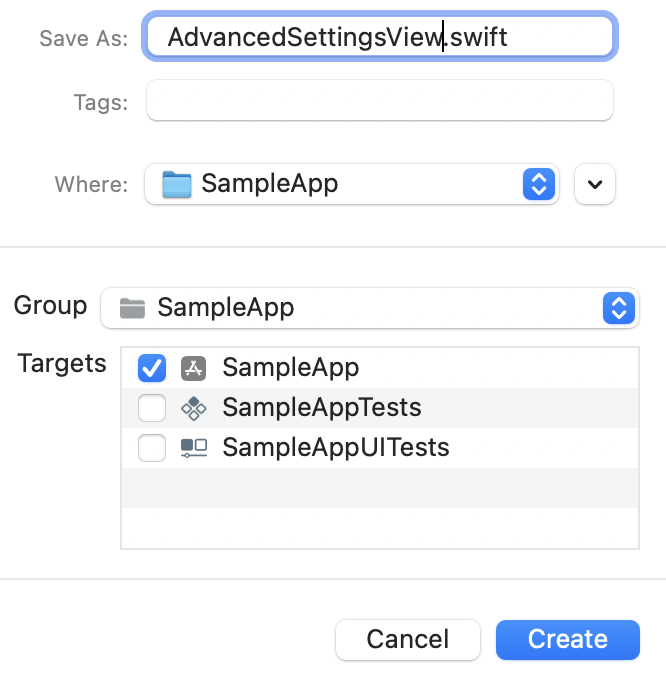Click the SampleApp text in Group popup

click(225, 308)
